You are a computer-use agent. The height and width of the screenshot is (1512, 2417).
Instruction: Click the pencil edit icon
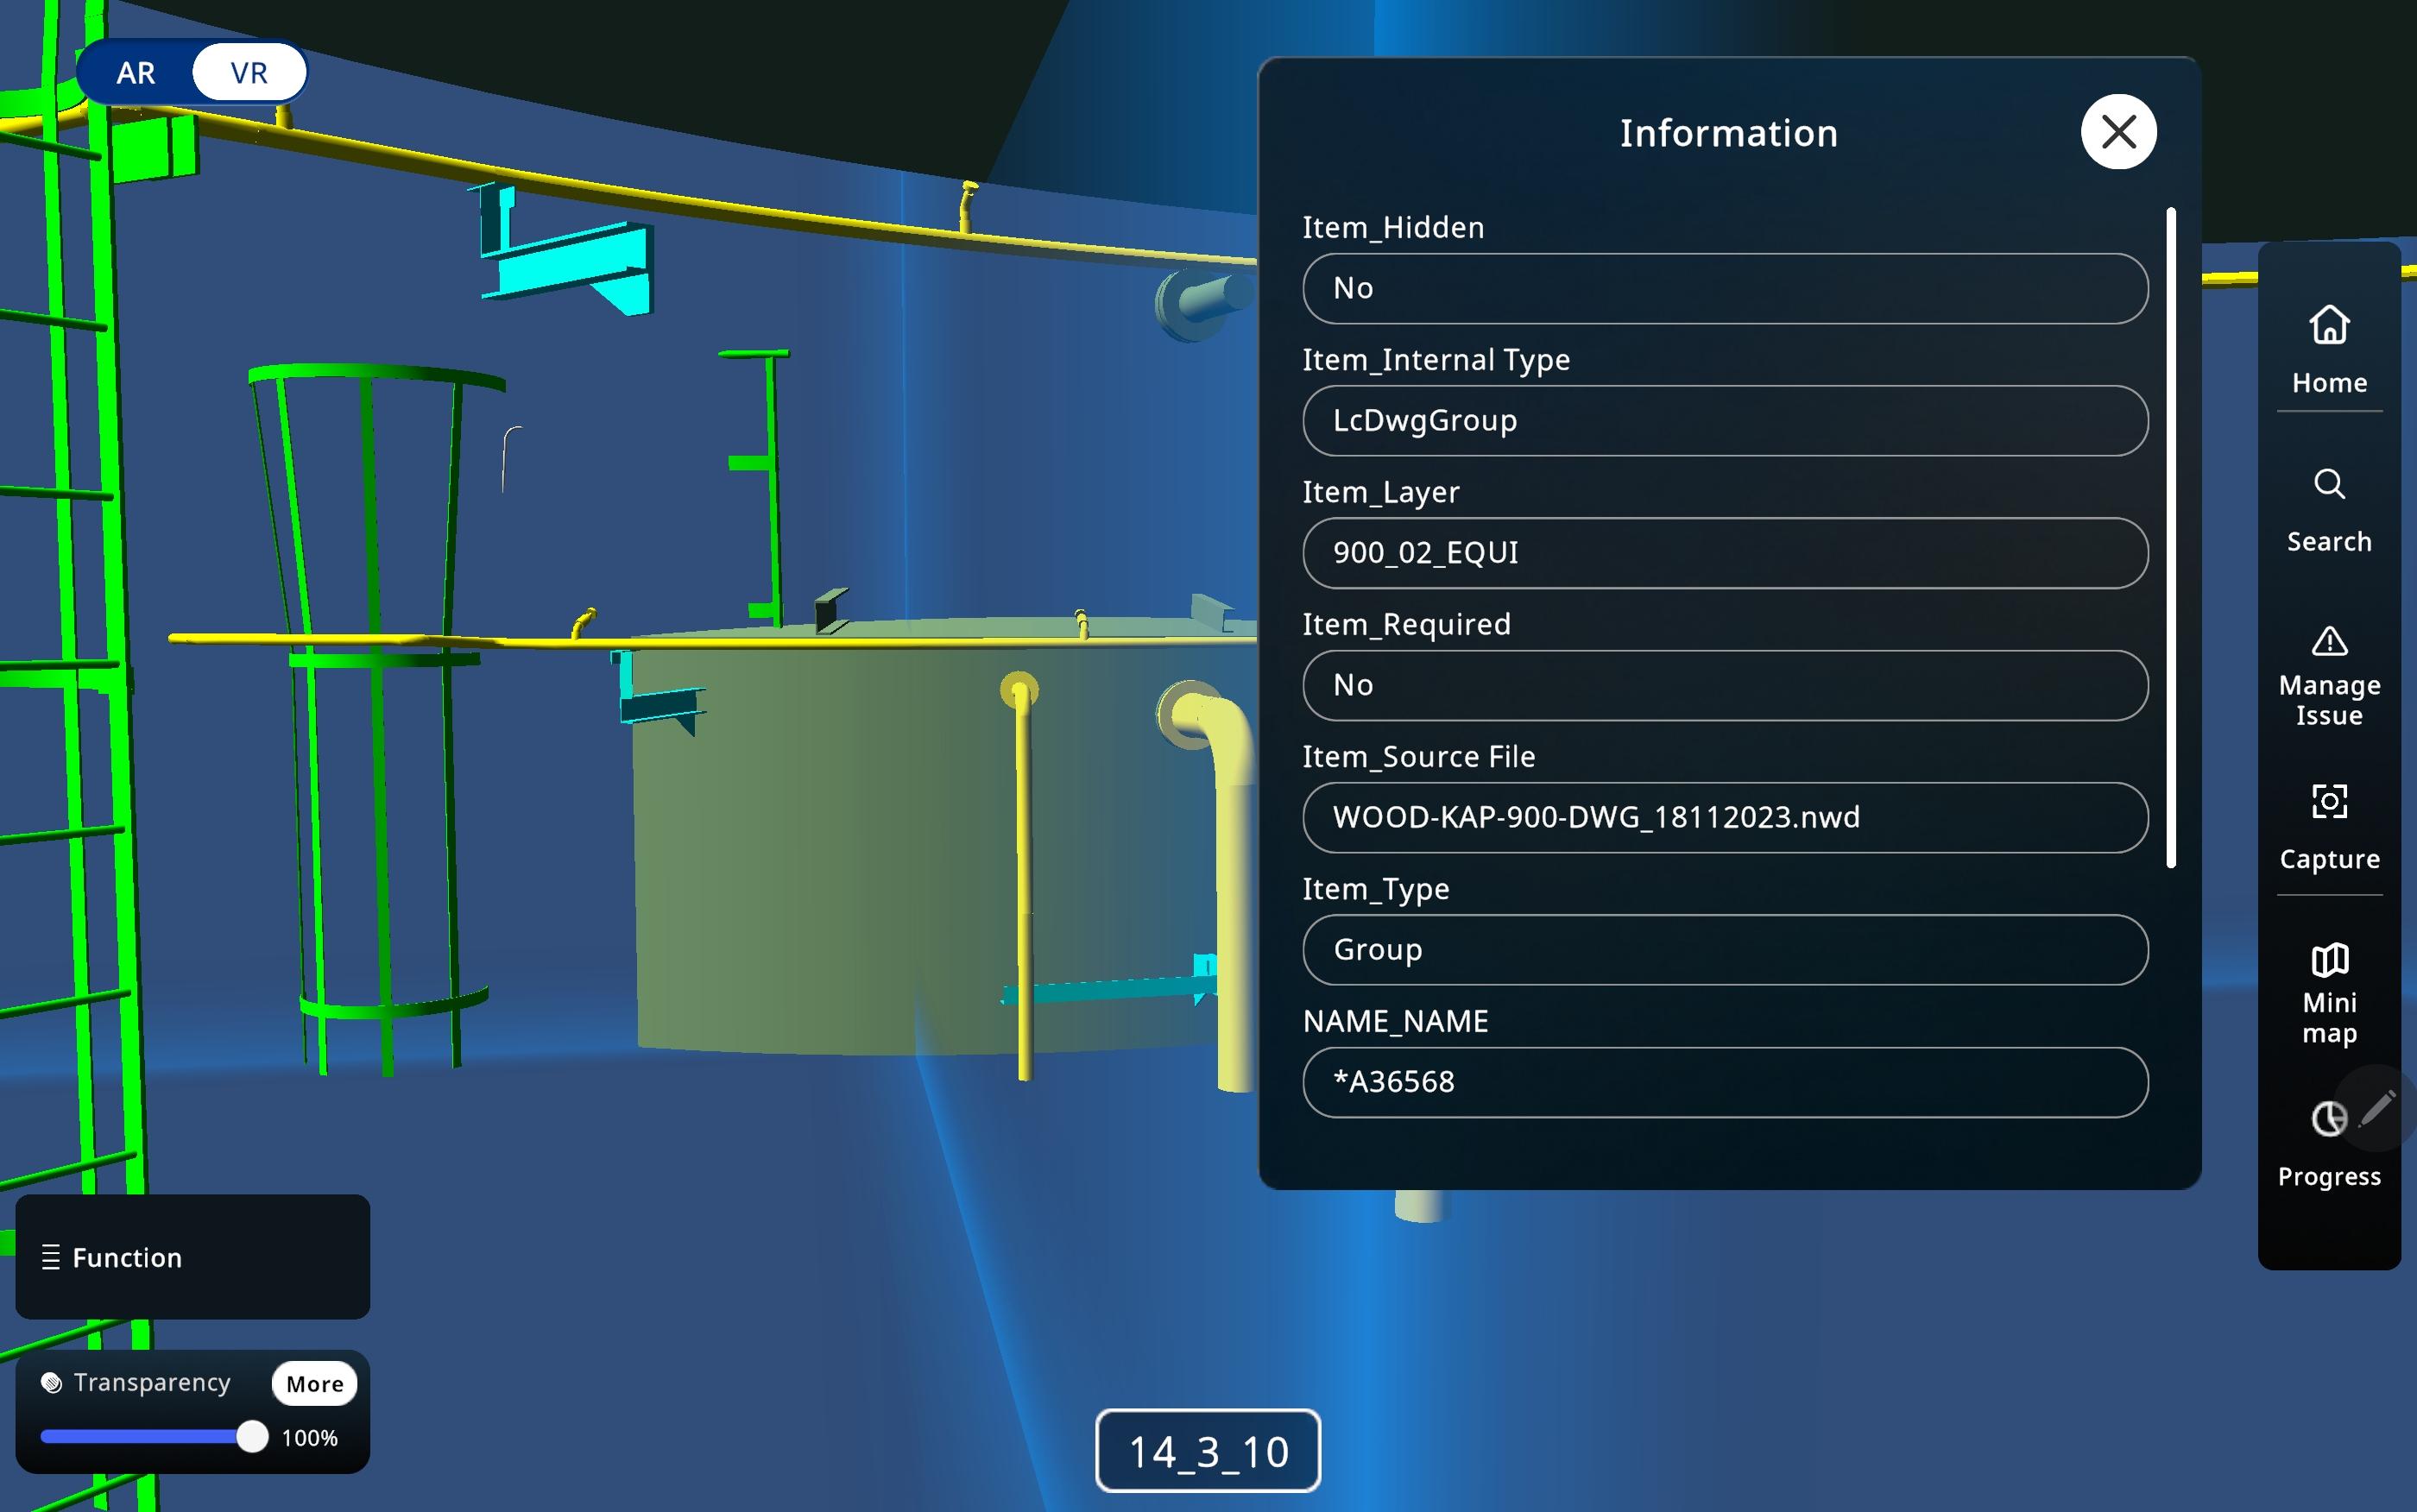tap(2377, 1107)
